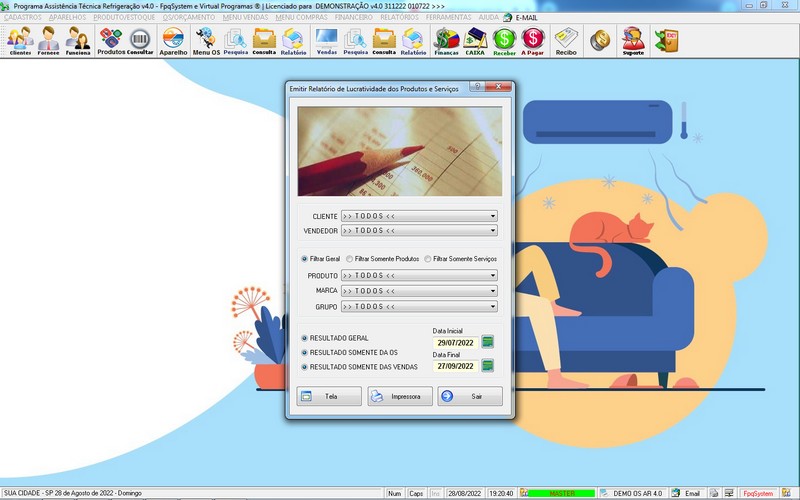Screen dimensions: 800x500
Task: Select RESULTADO SOMENTE DA OS option
Action: tap(305, 352)
